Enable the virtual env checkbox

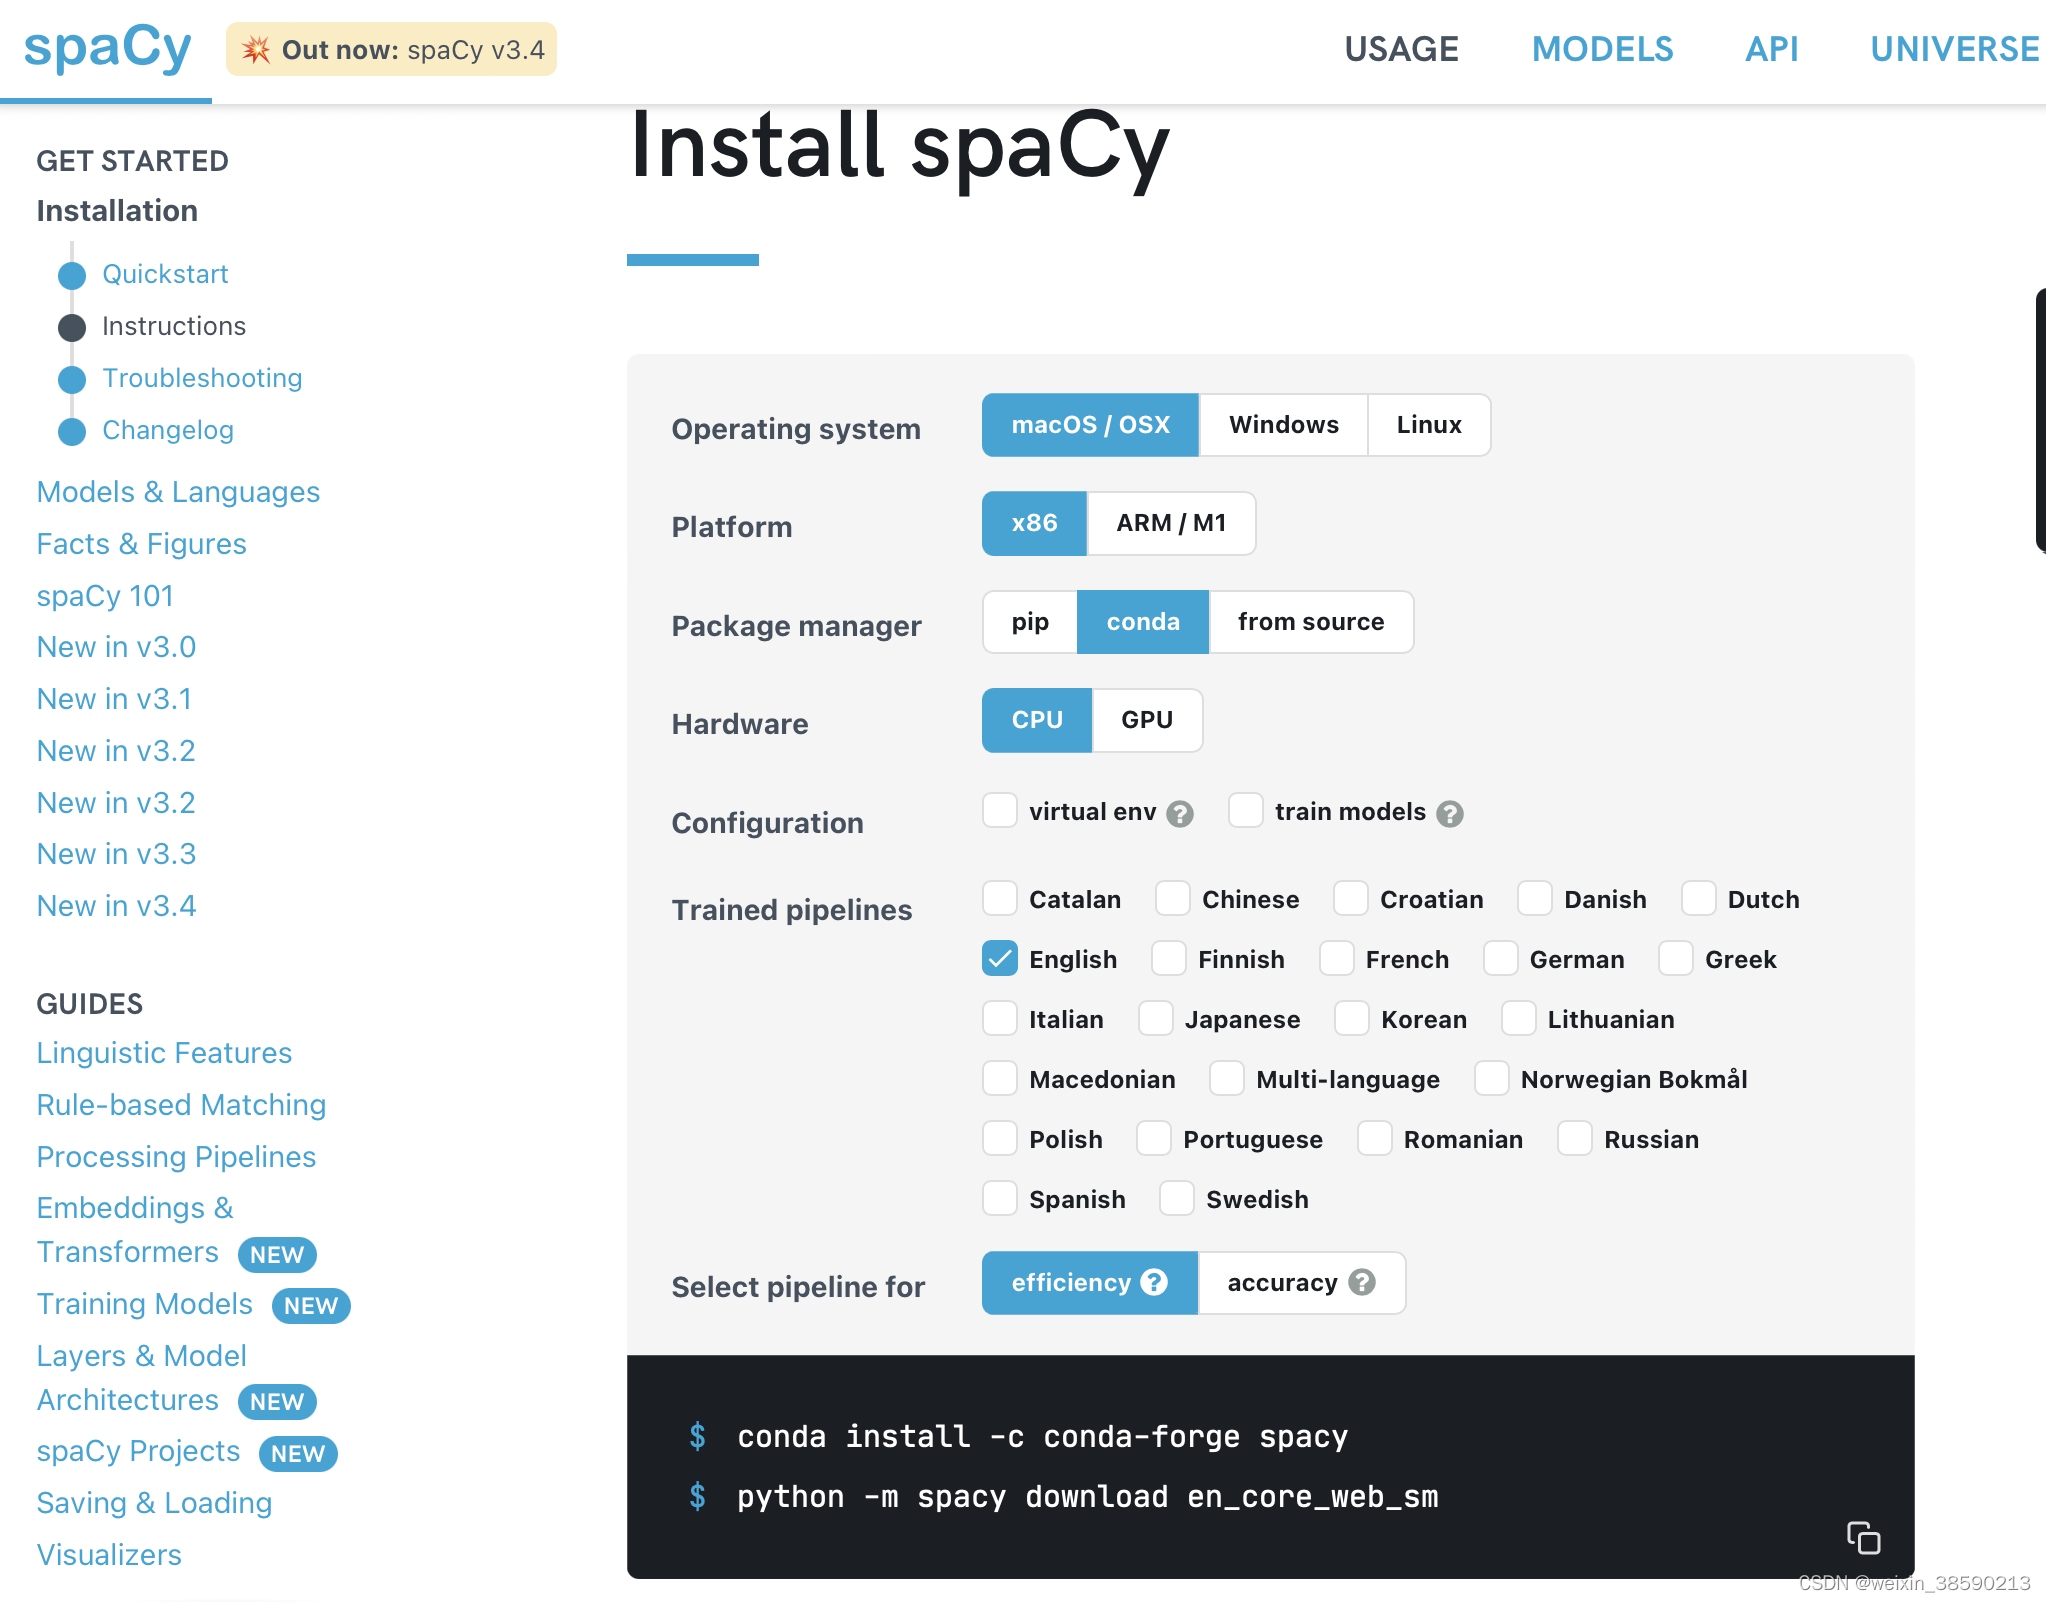(x=999, y=811)
